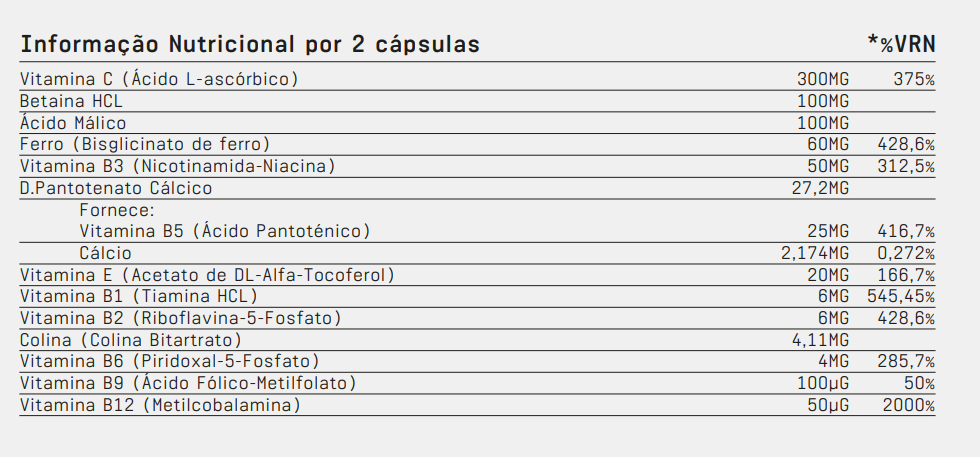The width and height of the screenshot is (980, 457).
Task: Click the Vitamina B1 (Tiamina HCL) label
Action: click(139, 296)
